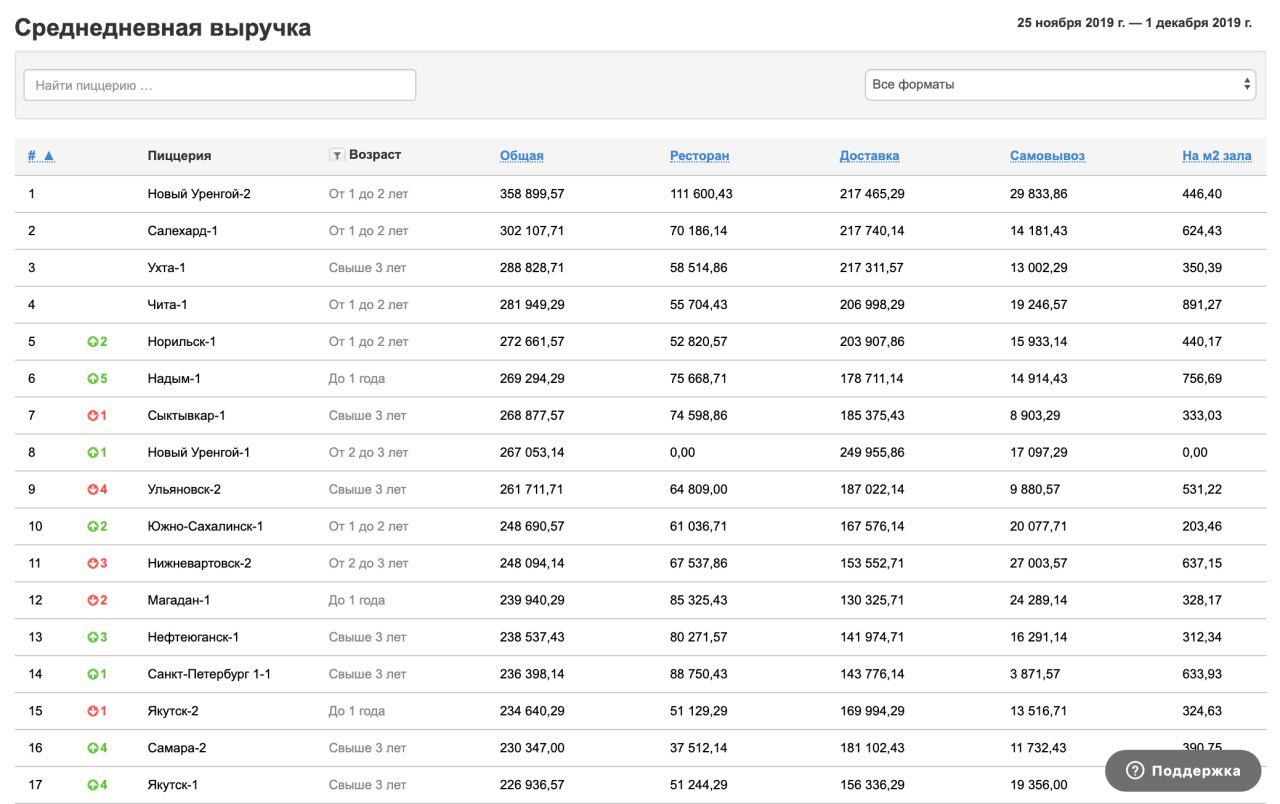This screenshot has width=1280, height=804.
Task: Click the page title Среднедневная выручка
Action: [163, 28]
